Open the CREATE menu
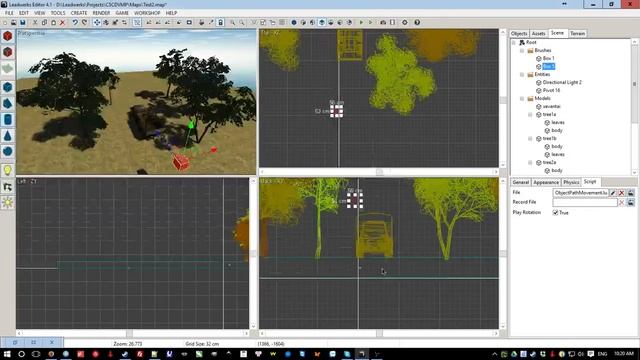This screenshot has width=640, height=360. pyautogui.click(x=79, y=13)
